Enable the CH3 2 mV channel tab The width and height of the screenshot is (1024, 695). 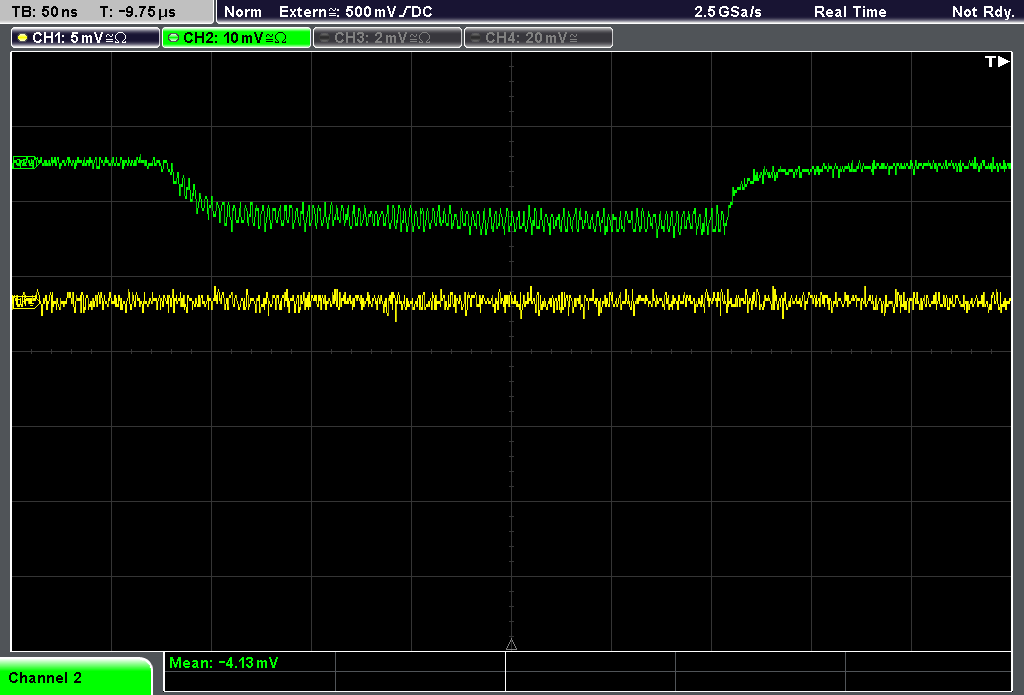pyautogui.click(x=387, y=38)
